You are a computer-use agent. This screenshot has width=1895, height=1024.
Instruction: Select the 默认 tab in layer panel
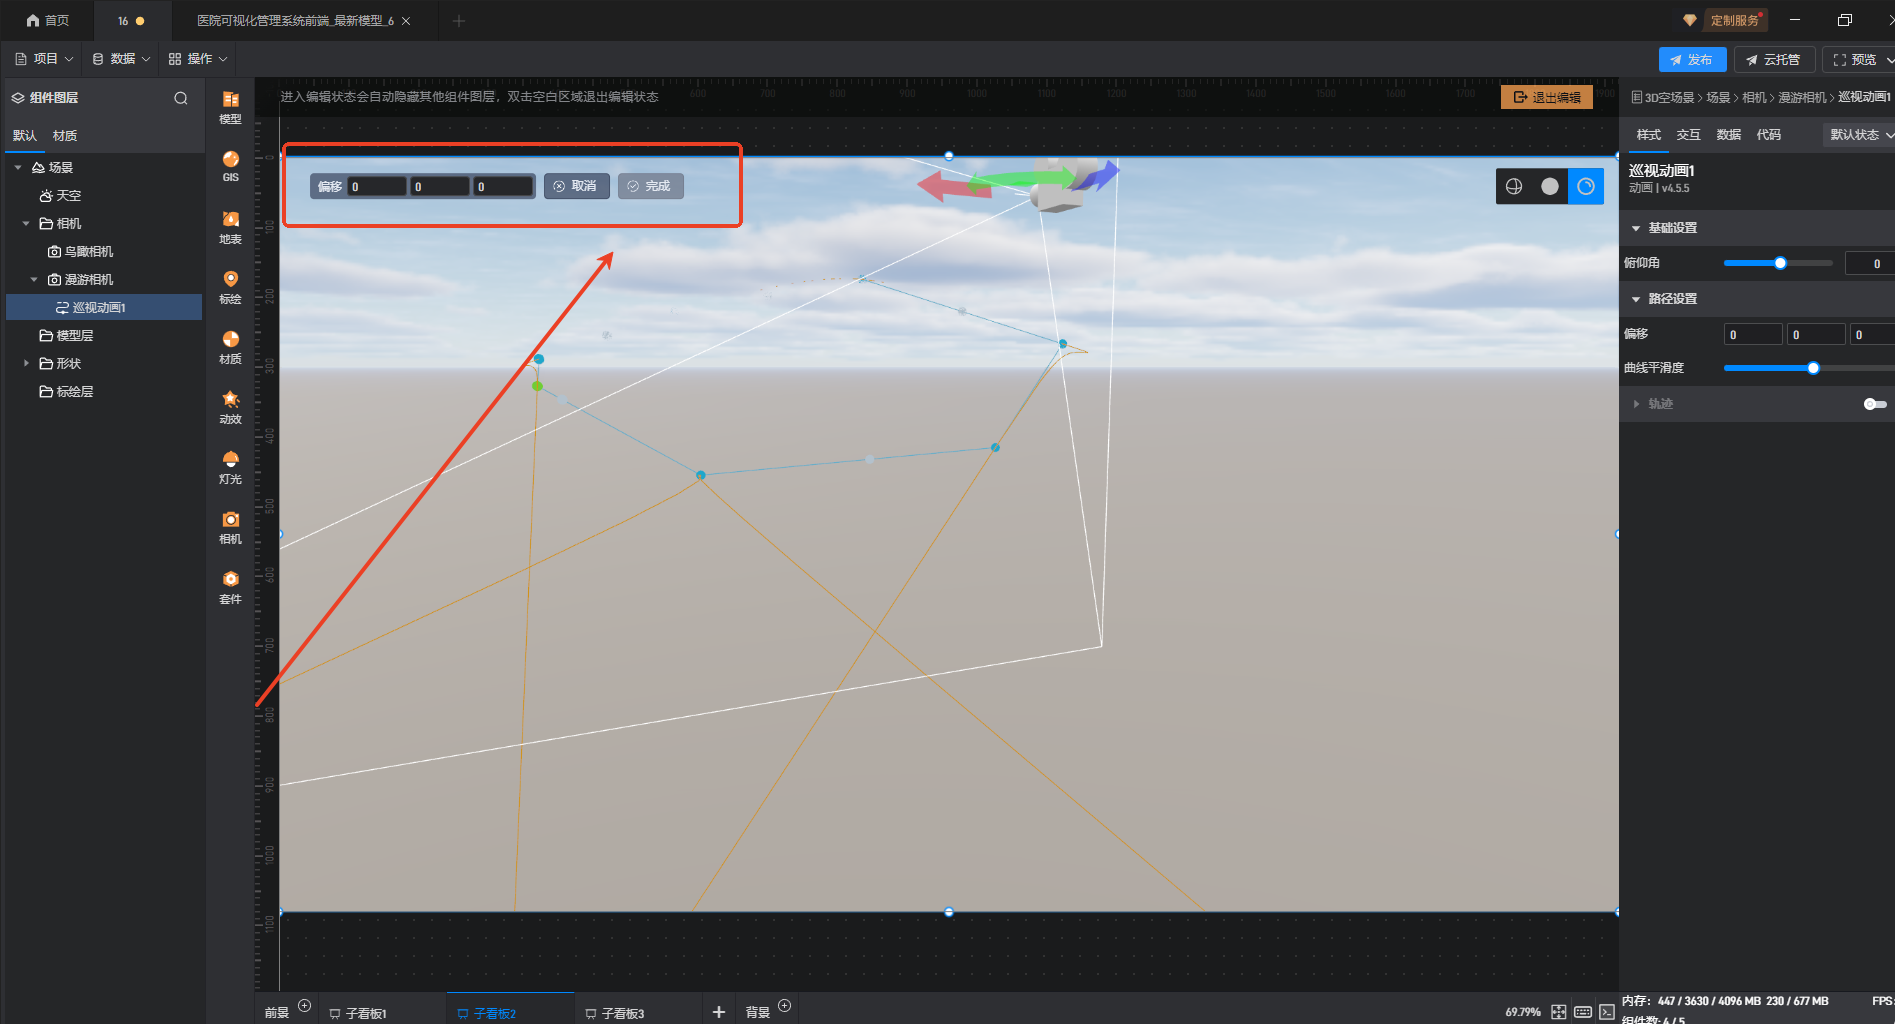pos(25,136)
